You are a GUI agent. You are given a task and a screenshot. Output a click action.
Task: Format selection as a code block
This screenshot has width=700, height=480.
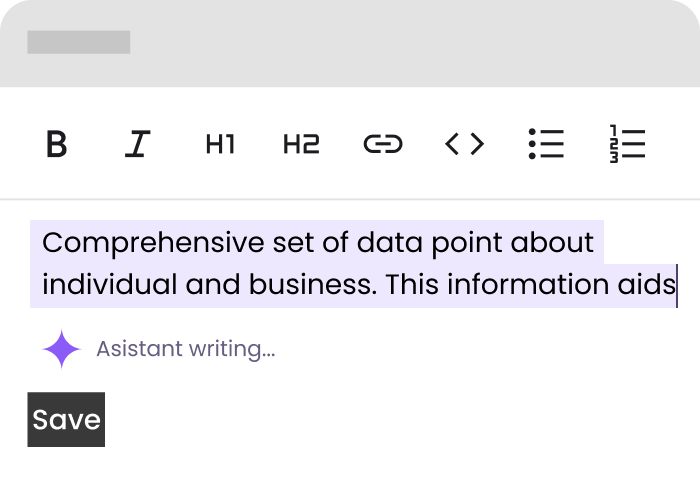(464, 144)
